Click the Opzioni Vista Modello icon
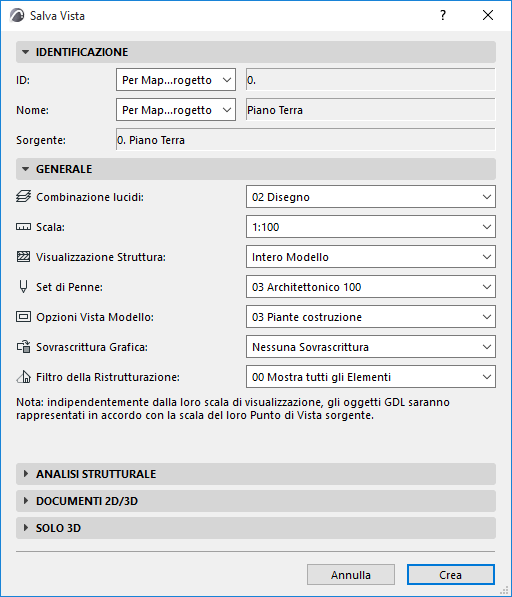Image resolution: width=512 pixels, height=597 pixels. (23, 317)
